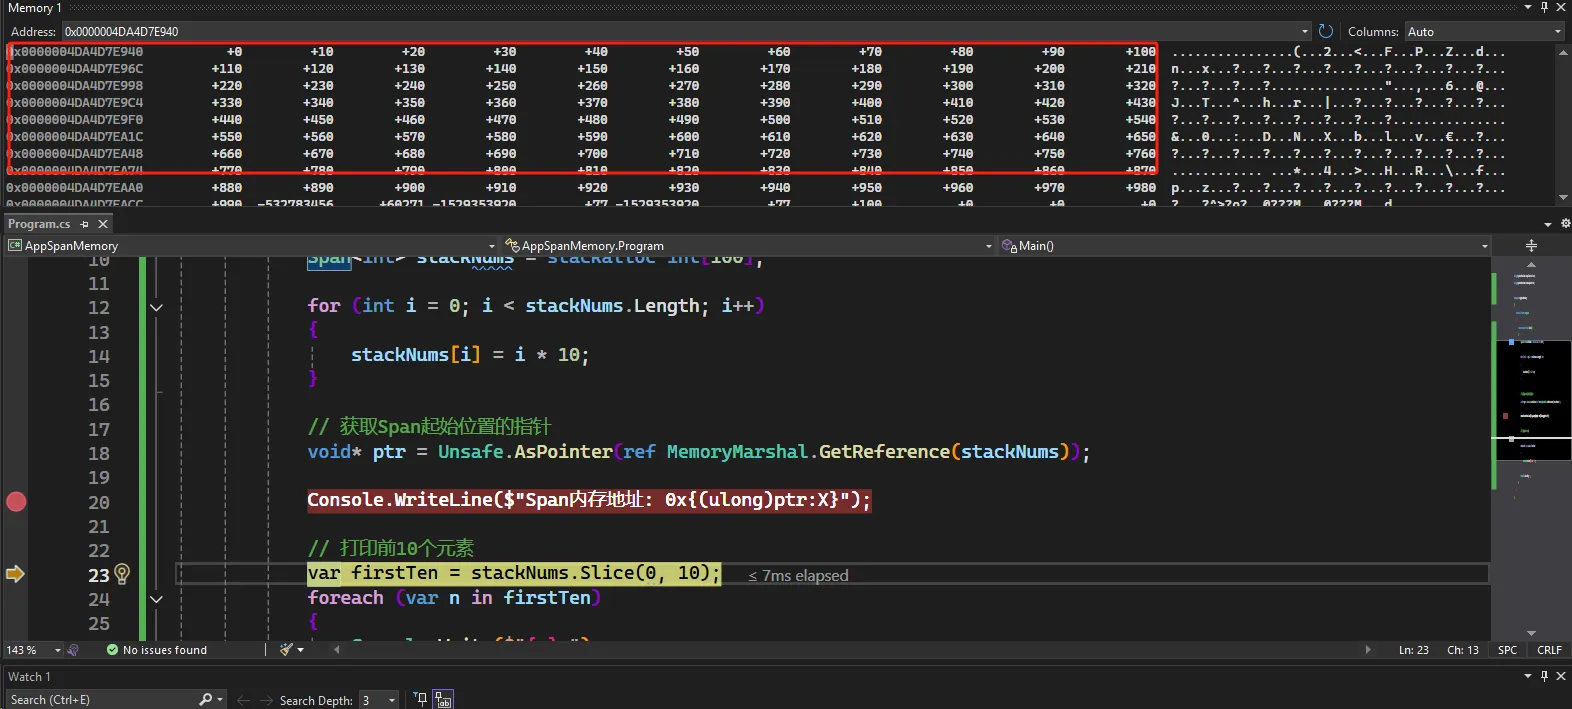Close the Memory 1 panel
Screen dimensions: 1572x709
tap(1560, 7)
